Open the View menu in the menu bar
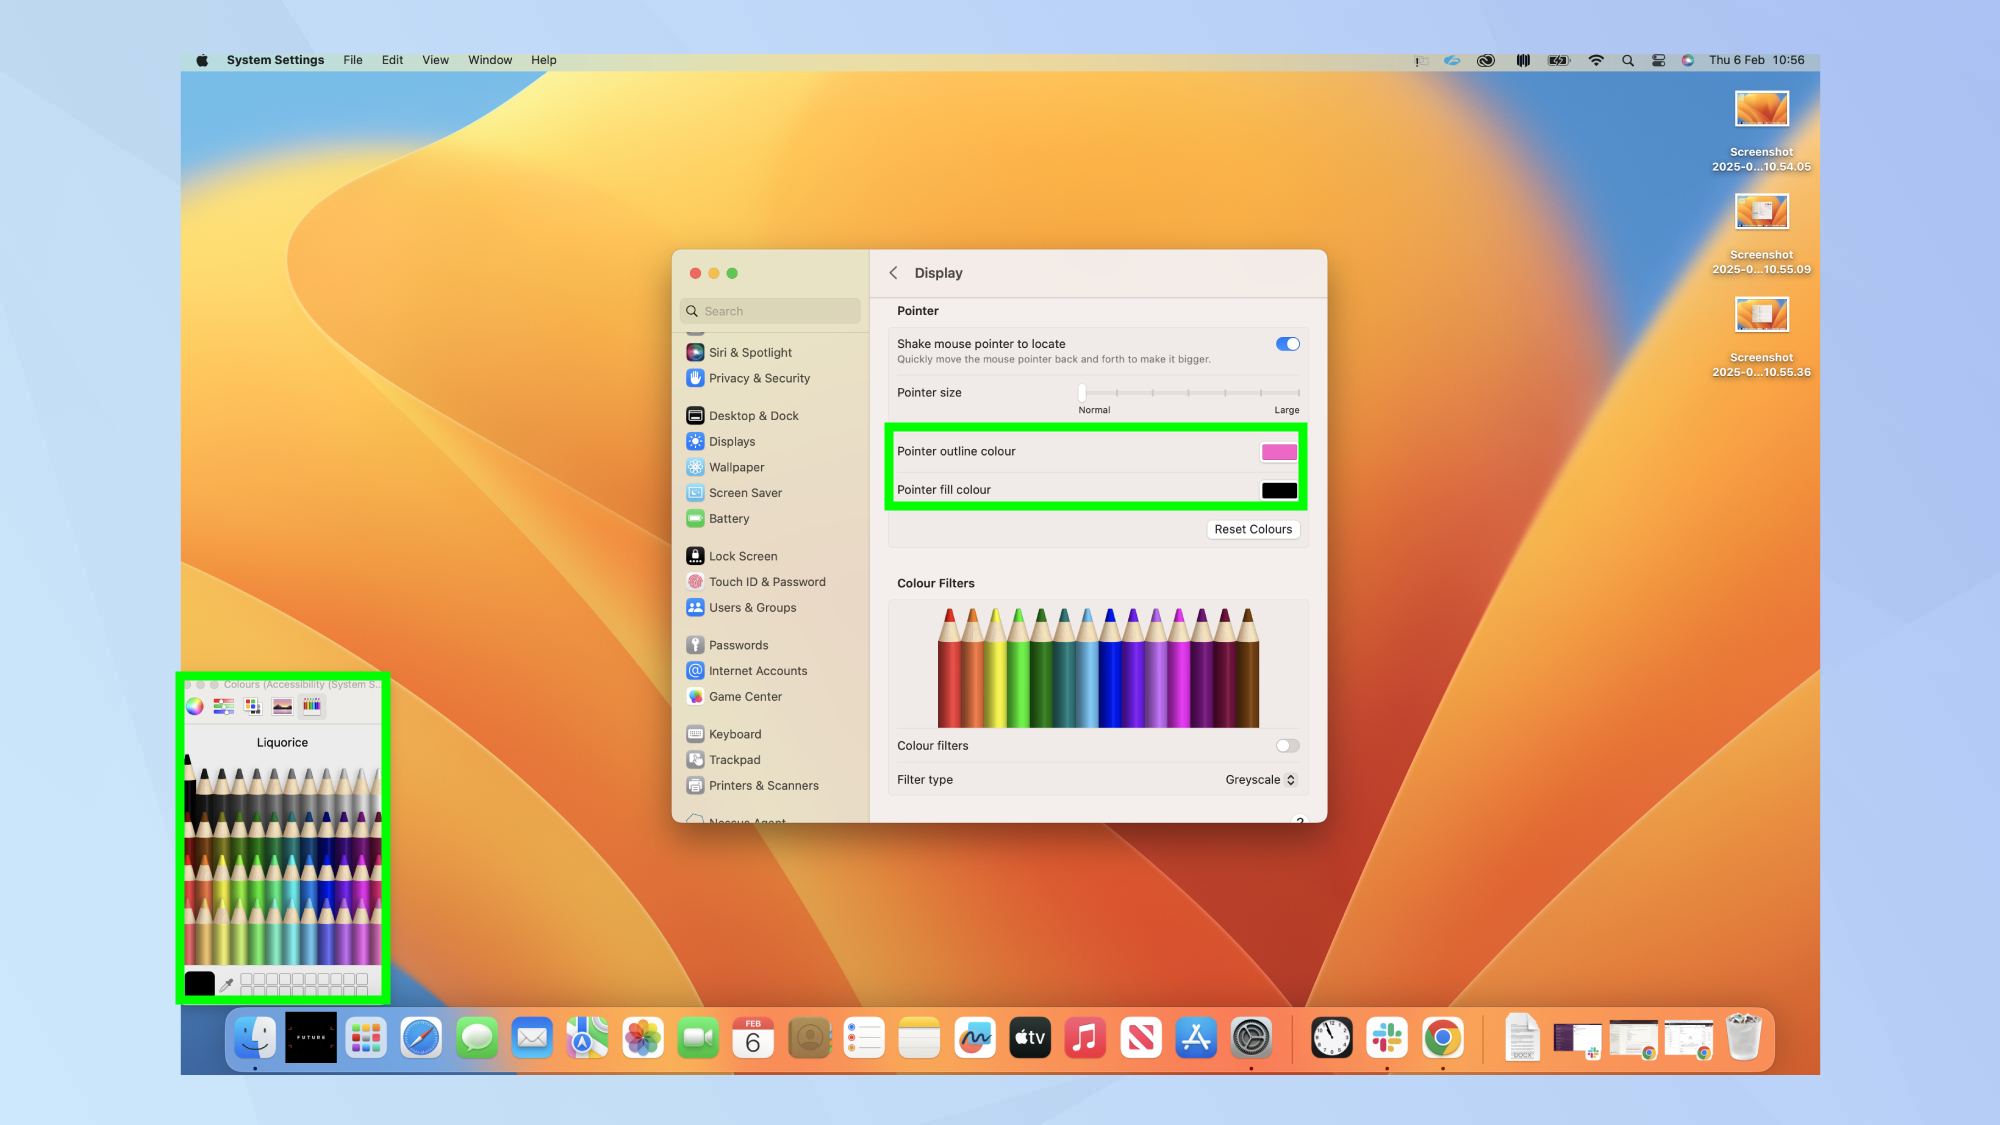This screenshot has height=1125, width=2000. [x=435, y=60]
